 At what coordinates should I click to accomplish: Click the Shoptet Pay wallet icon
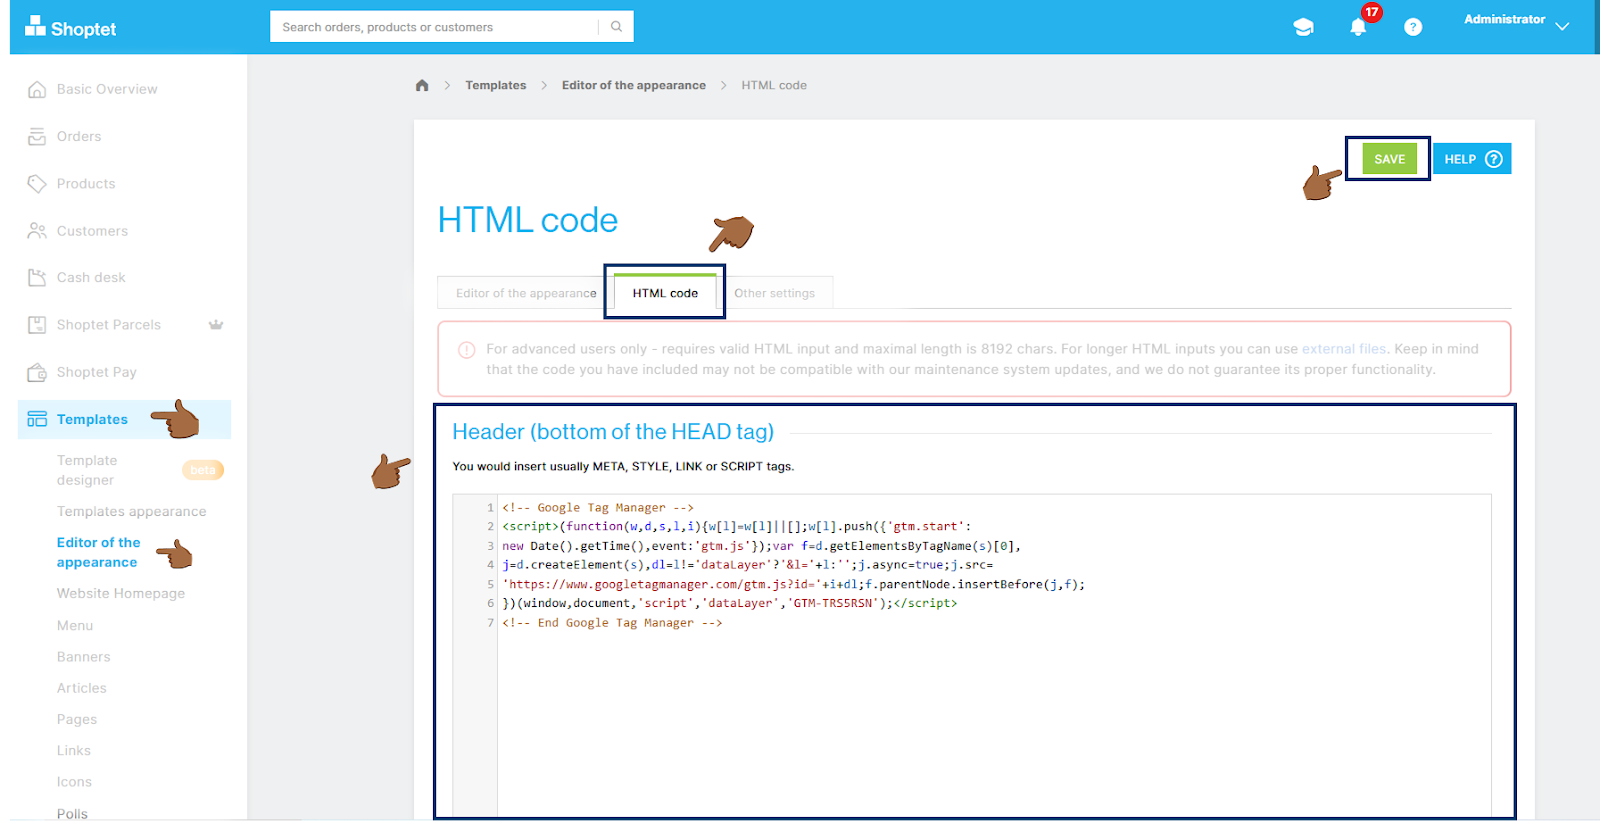click(x=37, y=372)
